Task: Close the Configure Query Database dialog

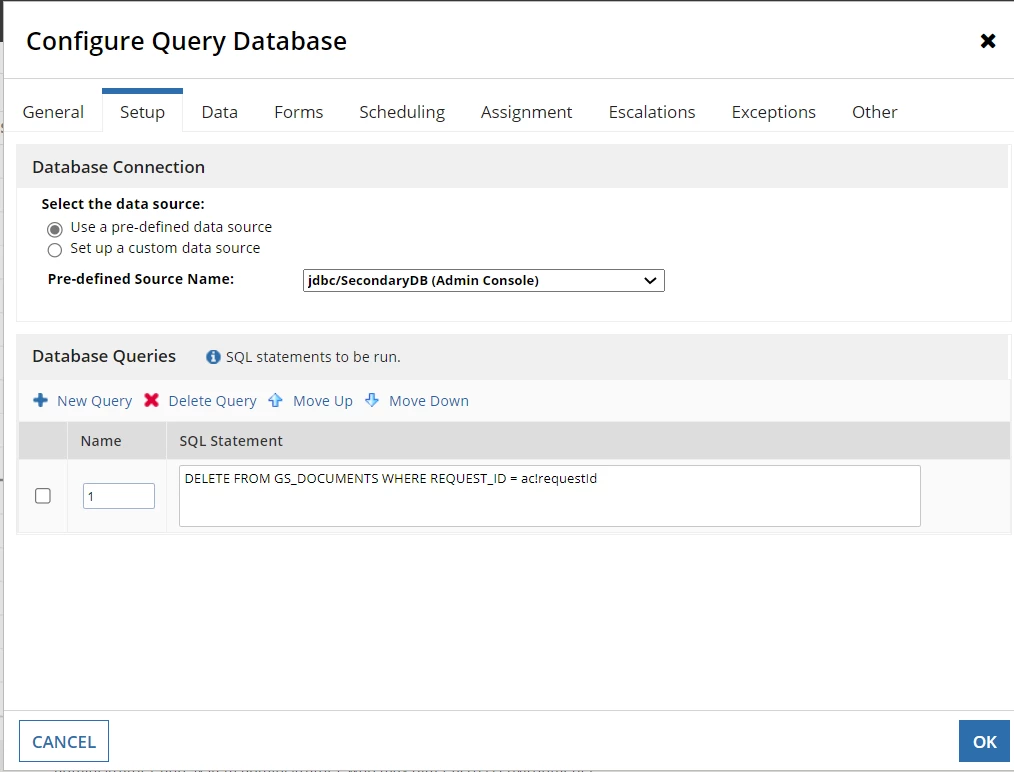Action: coord(987,41)
